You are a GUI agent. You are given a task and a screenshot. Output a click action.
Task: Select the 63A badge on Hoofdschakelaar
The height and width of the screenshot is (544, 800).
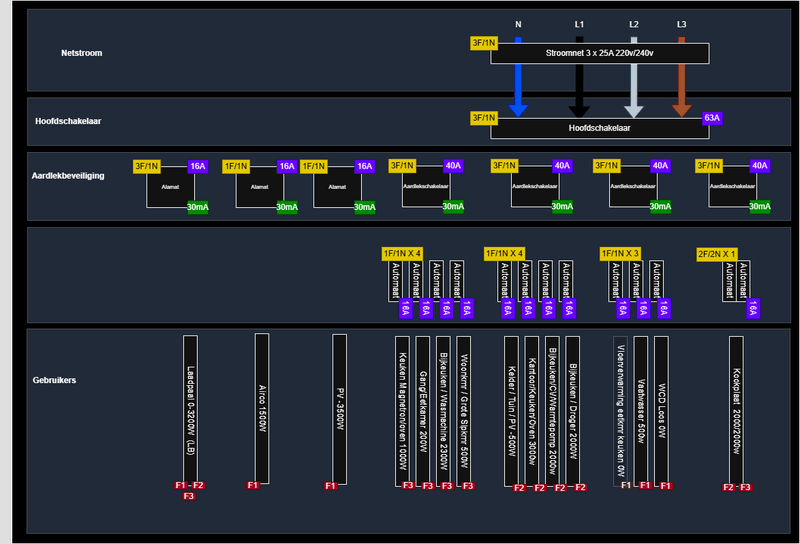click(x=712, y=118)
